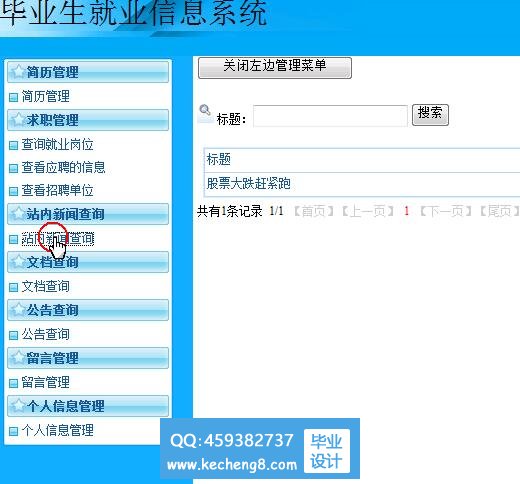Go to 上一页 in pagination
520x484 pixels.
coord(368,211)
